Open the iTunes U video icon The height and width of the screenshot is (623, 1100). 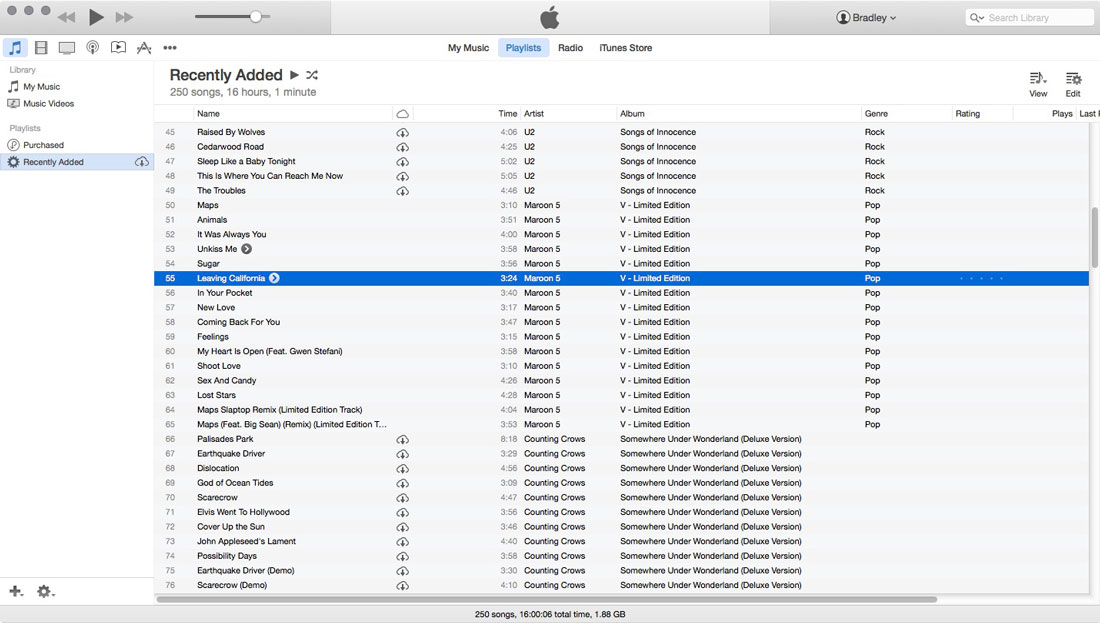[119, 47]
